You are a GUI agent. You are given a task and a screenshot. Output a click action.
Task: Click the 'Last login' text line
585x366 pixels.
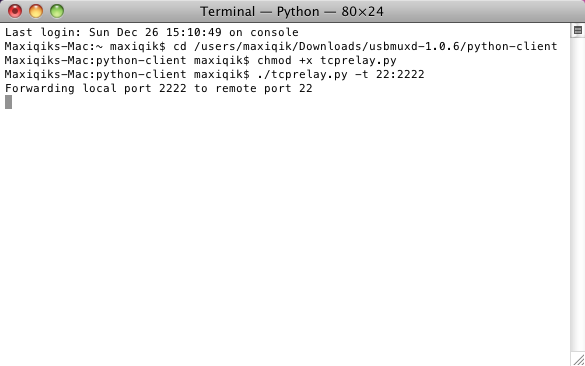pyautogui.click(x=151, y=32)
